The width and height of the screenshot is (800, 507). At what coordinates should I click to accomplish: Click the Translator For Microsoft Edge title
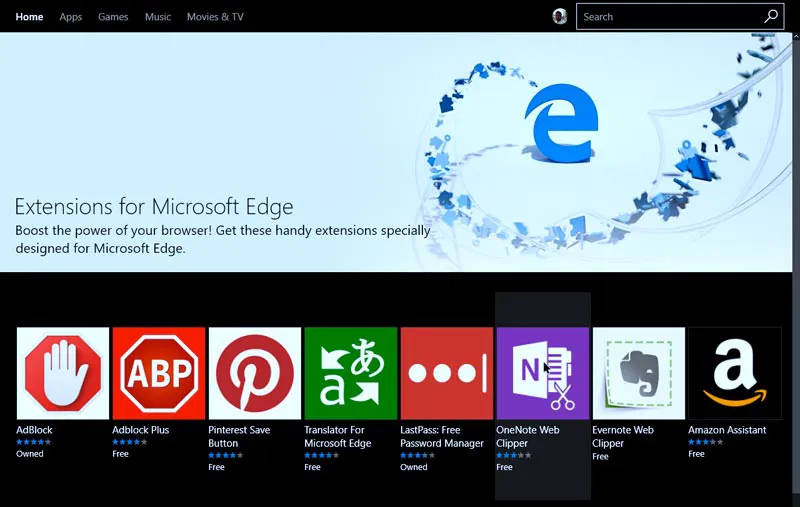click(338, 437)
